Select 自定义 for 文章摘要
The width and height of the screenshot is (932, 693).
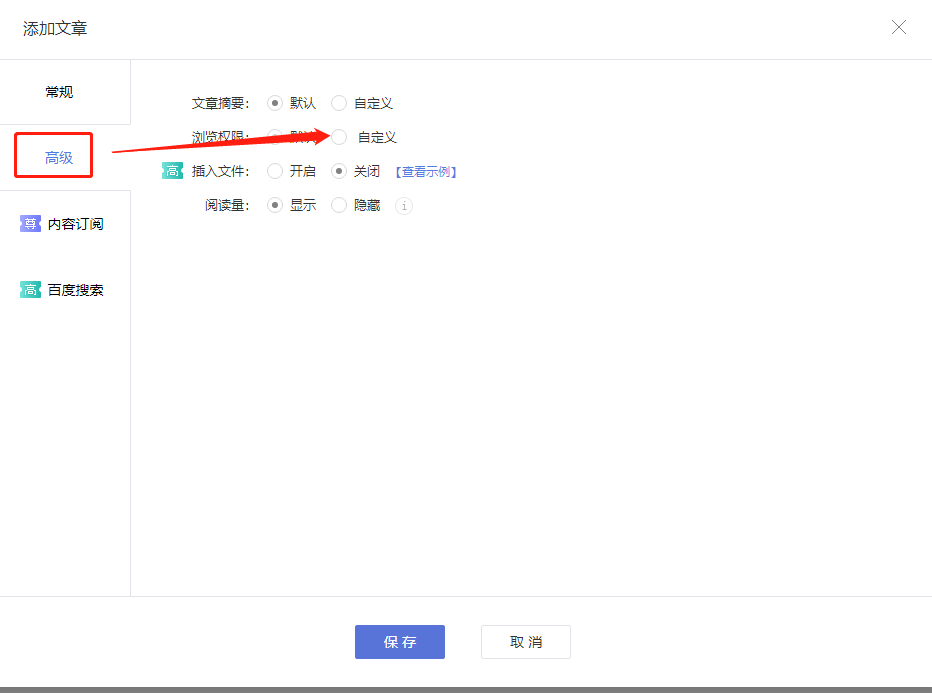tap(339, 103)
